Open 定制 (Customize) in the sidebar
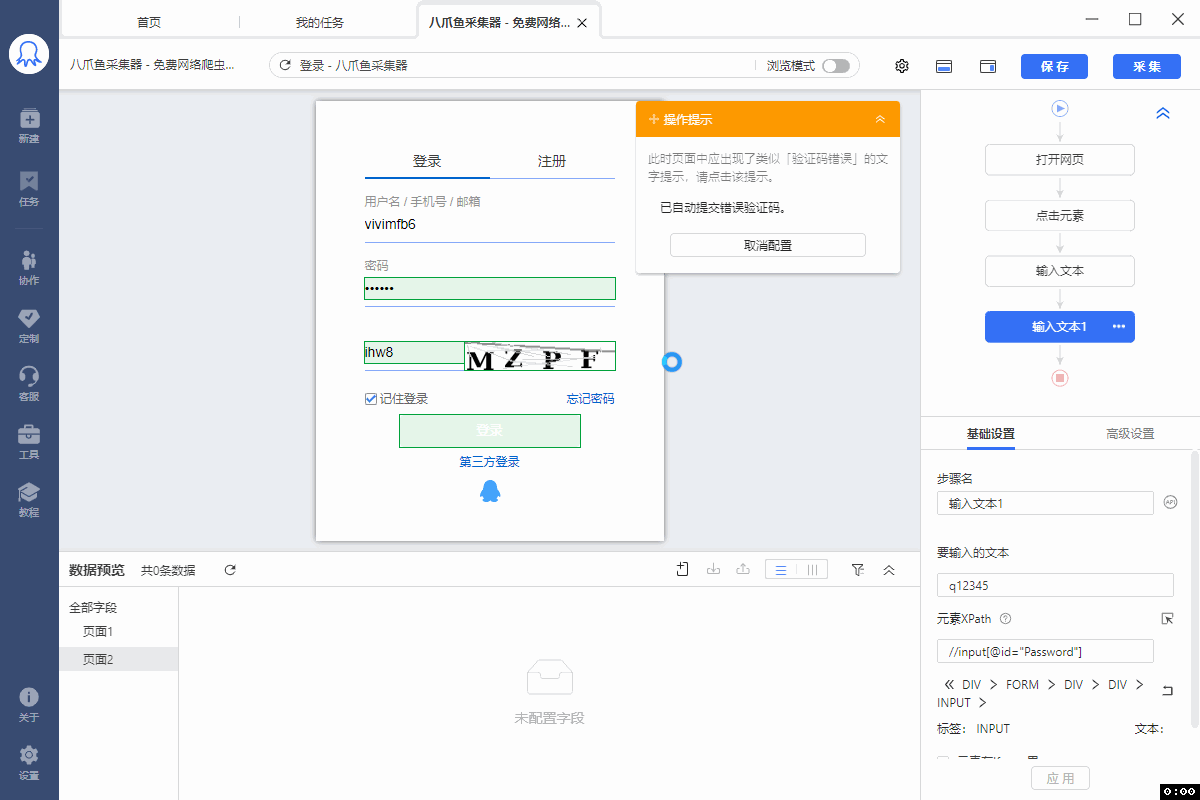The image size is (1200, 800). (29, 326)
